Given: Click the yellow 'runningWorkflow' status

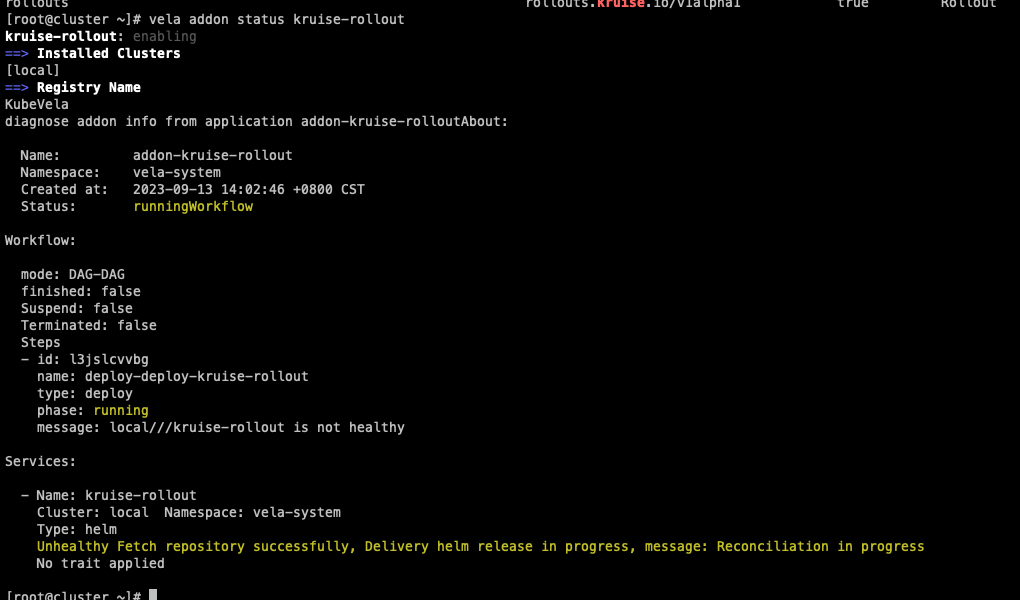Looking at the screenshot, I should point(193,207).
